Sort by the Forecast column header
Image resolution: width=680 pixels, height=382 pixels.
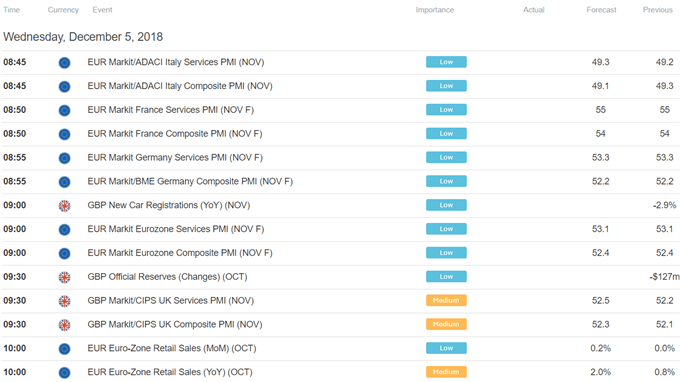point(601,10)
